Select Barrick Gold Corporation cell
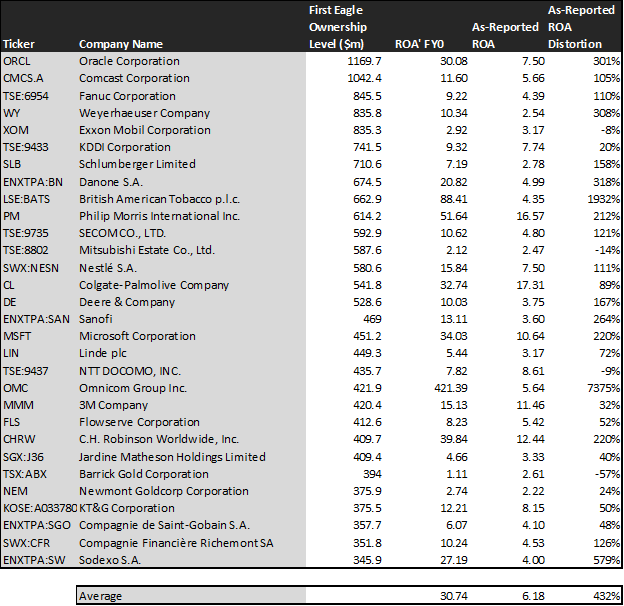Image resolution: width=624 pixels, height=606 pixels. point(144,474)
